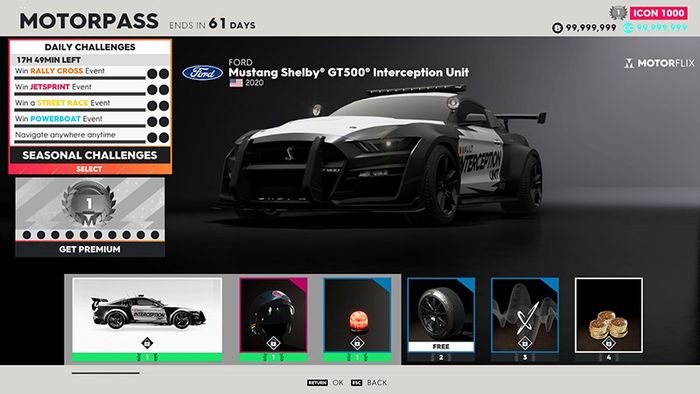700x394 pixels.
Task: Click the lock icon on the coins reward
Action: pos(609,343)
